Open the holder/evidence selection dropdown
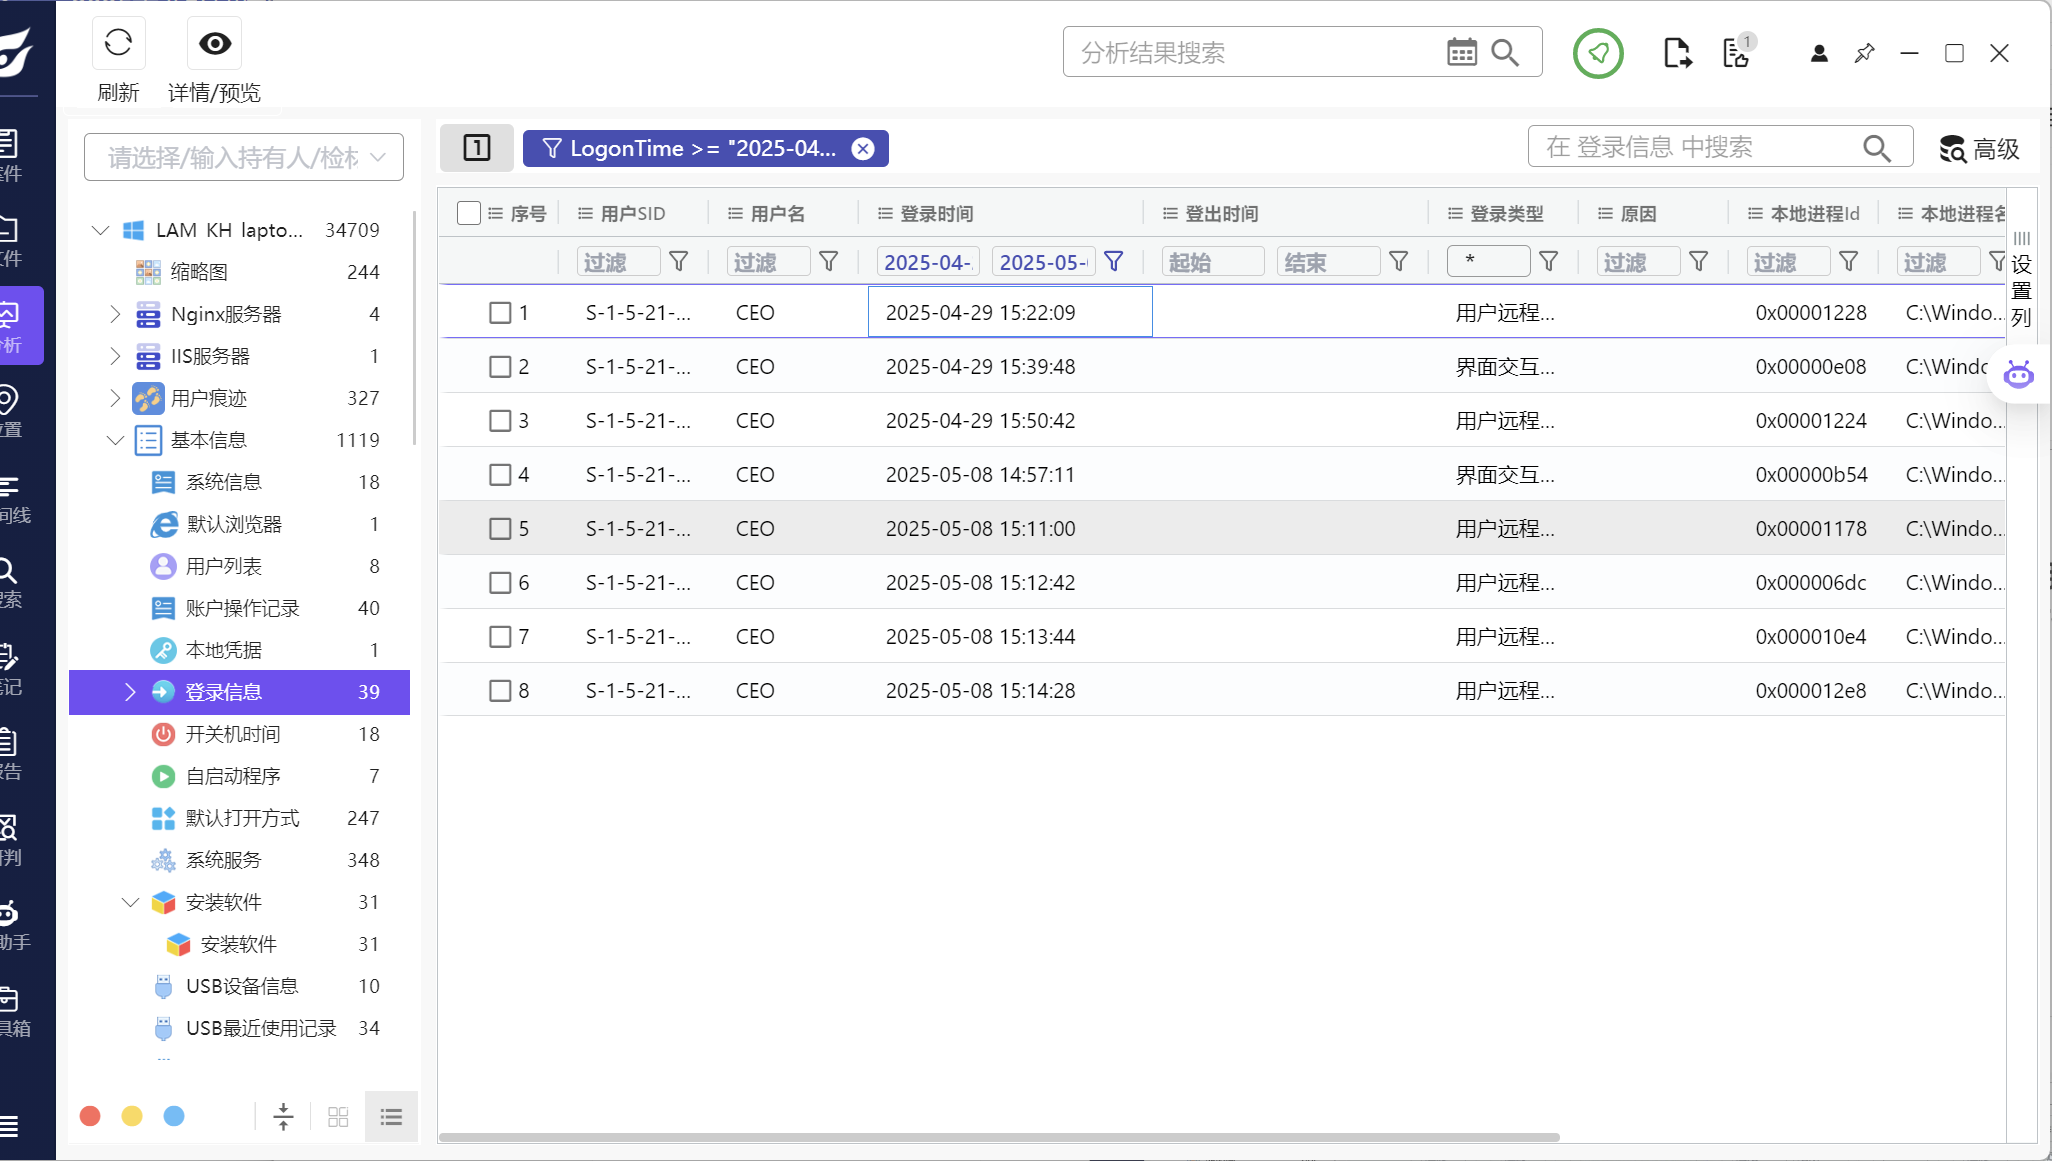 tap(244, 157)
